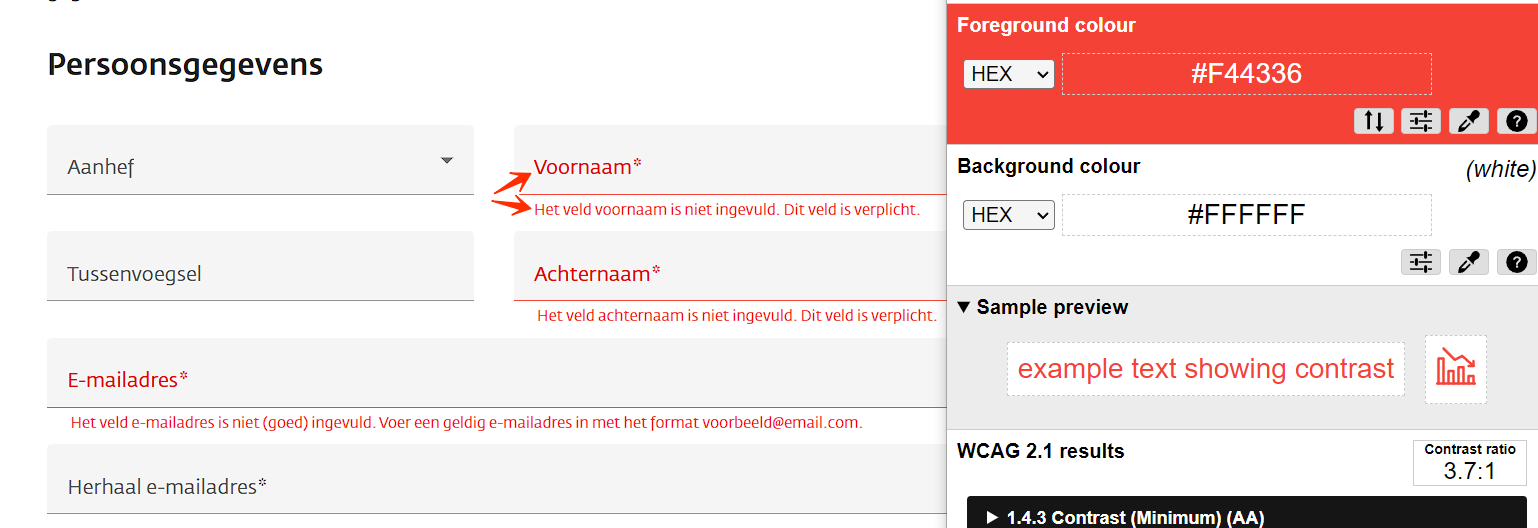
Task: Swap foreground and background colours icon
Action: coord(1374,121)
